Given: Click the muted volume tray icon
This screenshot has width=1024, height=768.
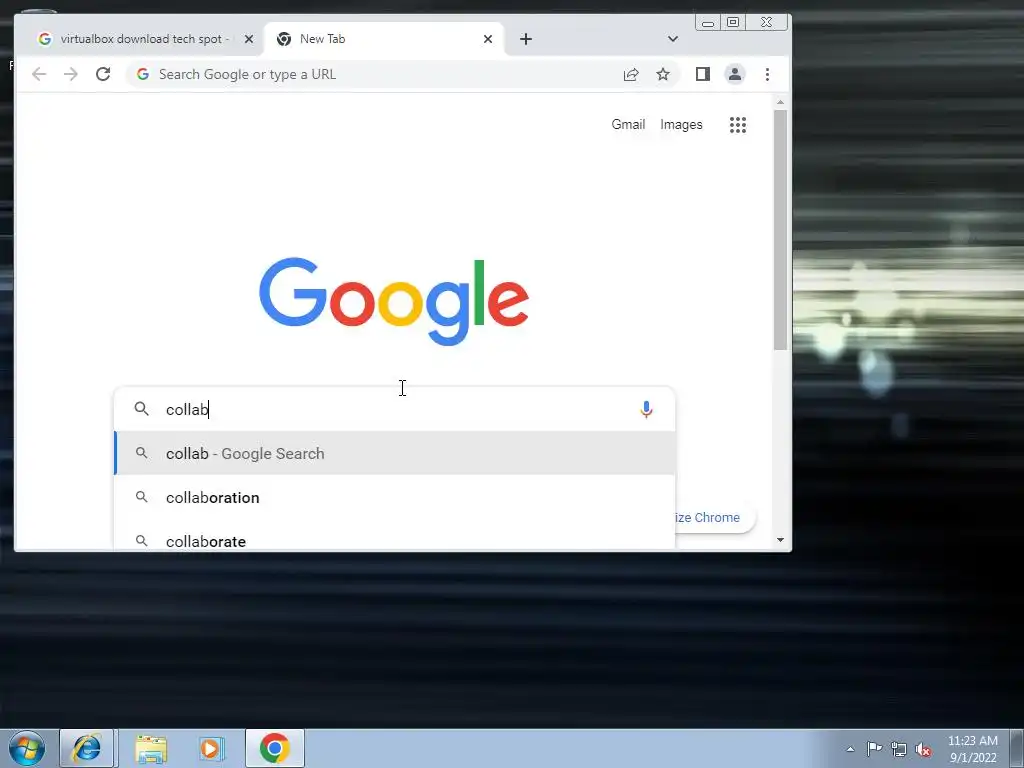Looking at the screenshot, I should 923,749.
